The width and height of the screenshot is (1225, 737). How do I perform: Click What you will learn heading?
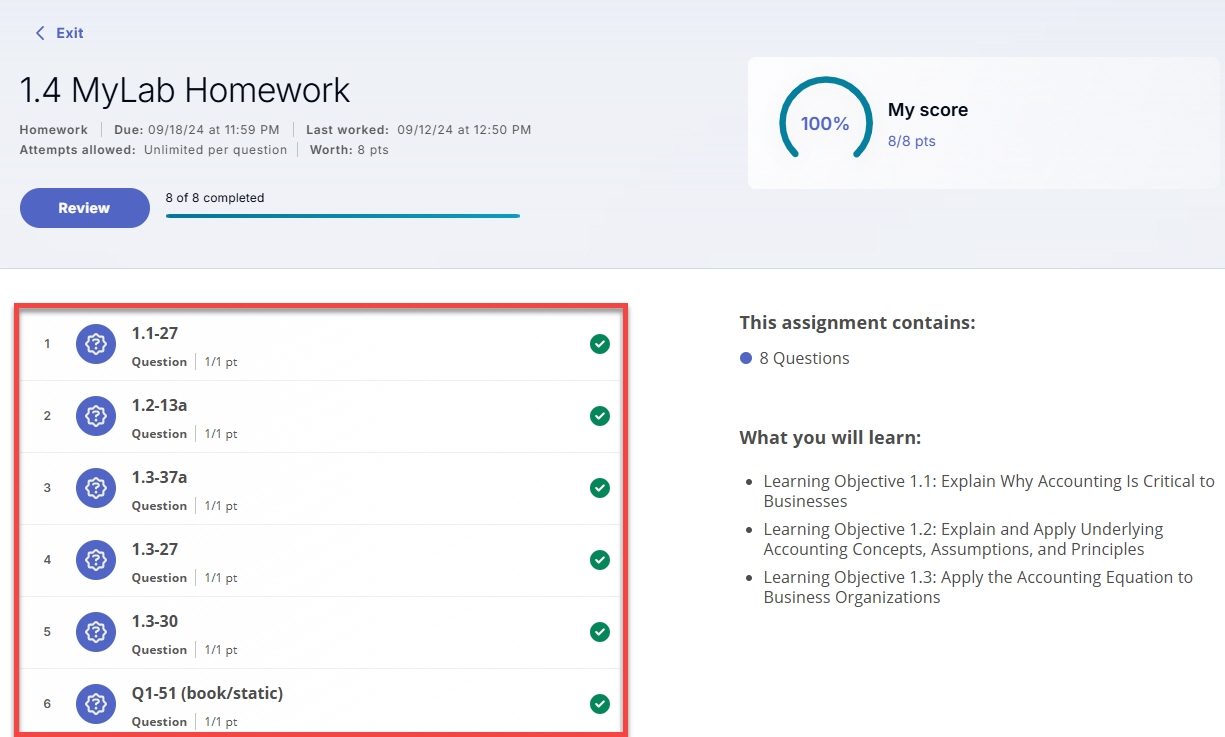point(830,438)
